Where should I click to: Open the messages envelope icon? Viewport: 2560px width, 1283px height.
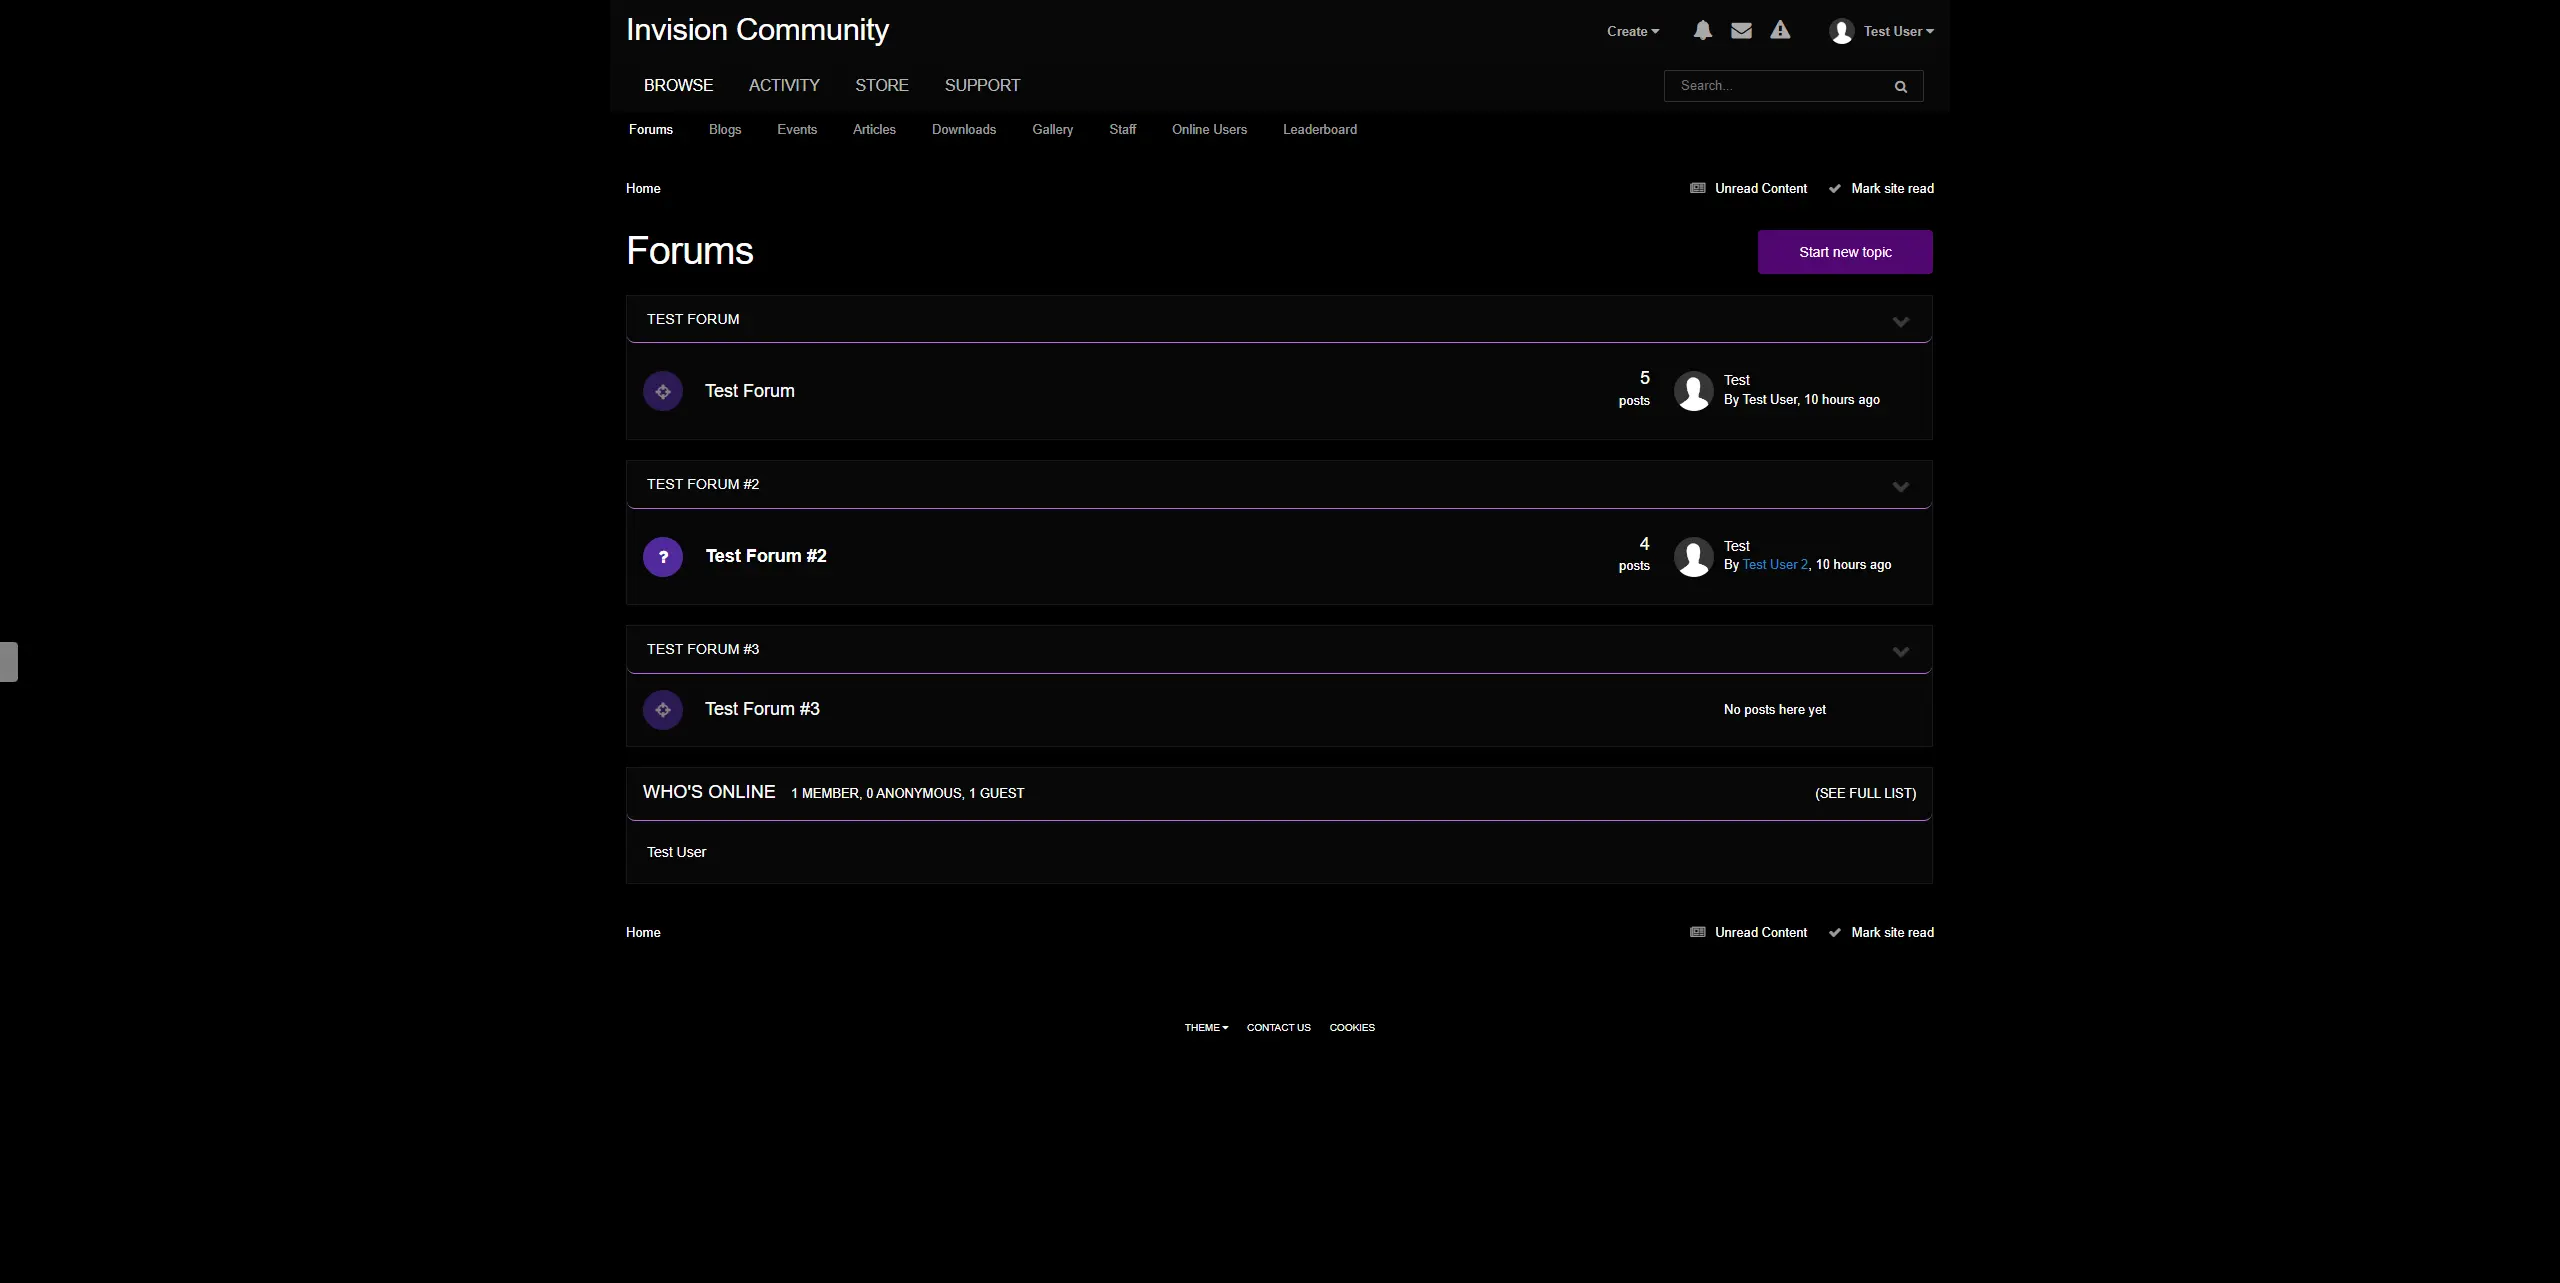tap(1741, 30)
